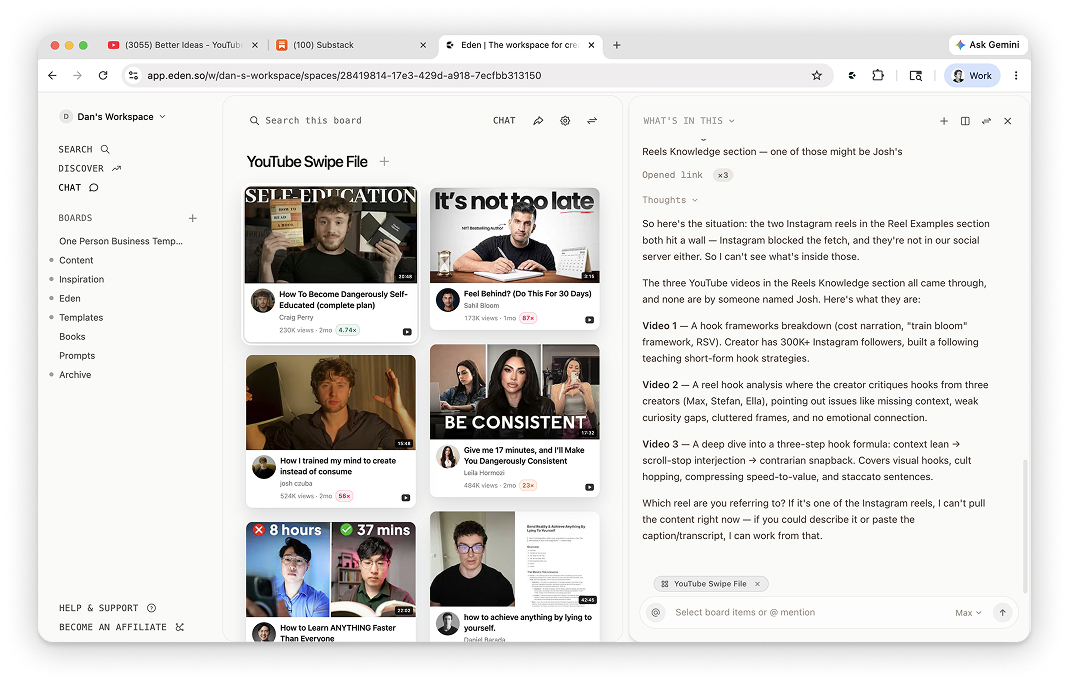Screen dimensions: 1069x684
Task: Toggle split panel layout icon in chat
Action: [965, 121]
